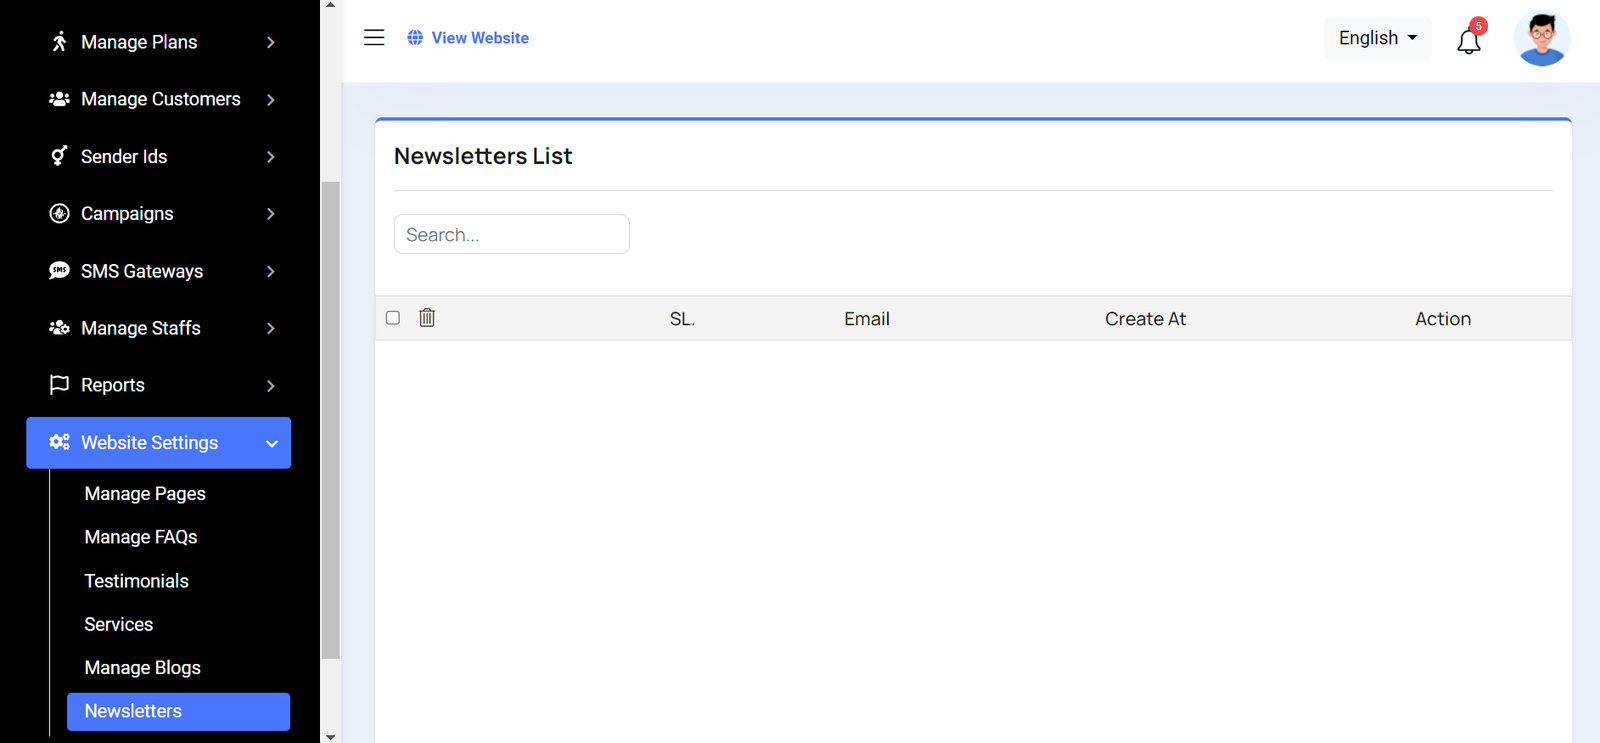
Task: Click the sidebar vertical scrollbar thumb
Action: click(x=331, y=420)
